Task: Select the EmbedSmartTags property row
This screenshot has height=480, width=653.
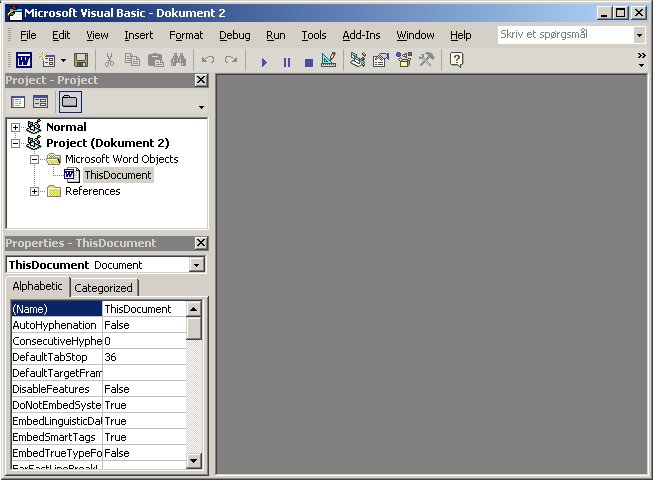Action: click(x=99, y=437)
